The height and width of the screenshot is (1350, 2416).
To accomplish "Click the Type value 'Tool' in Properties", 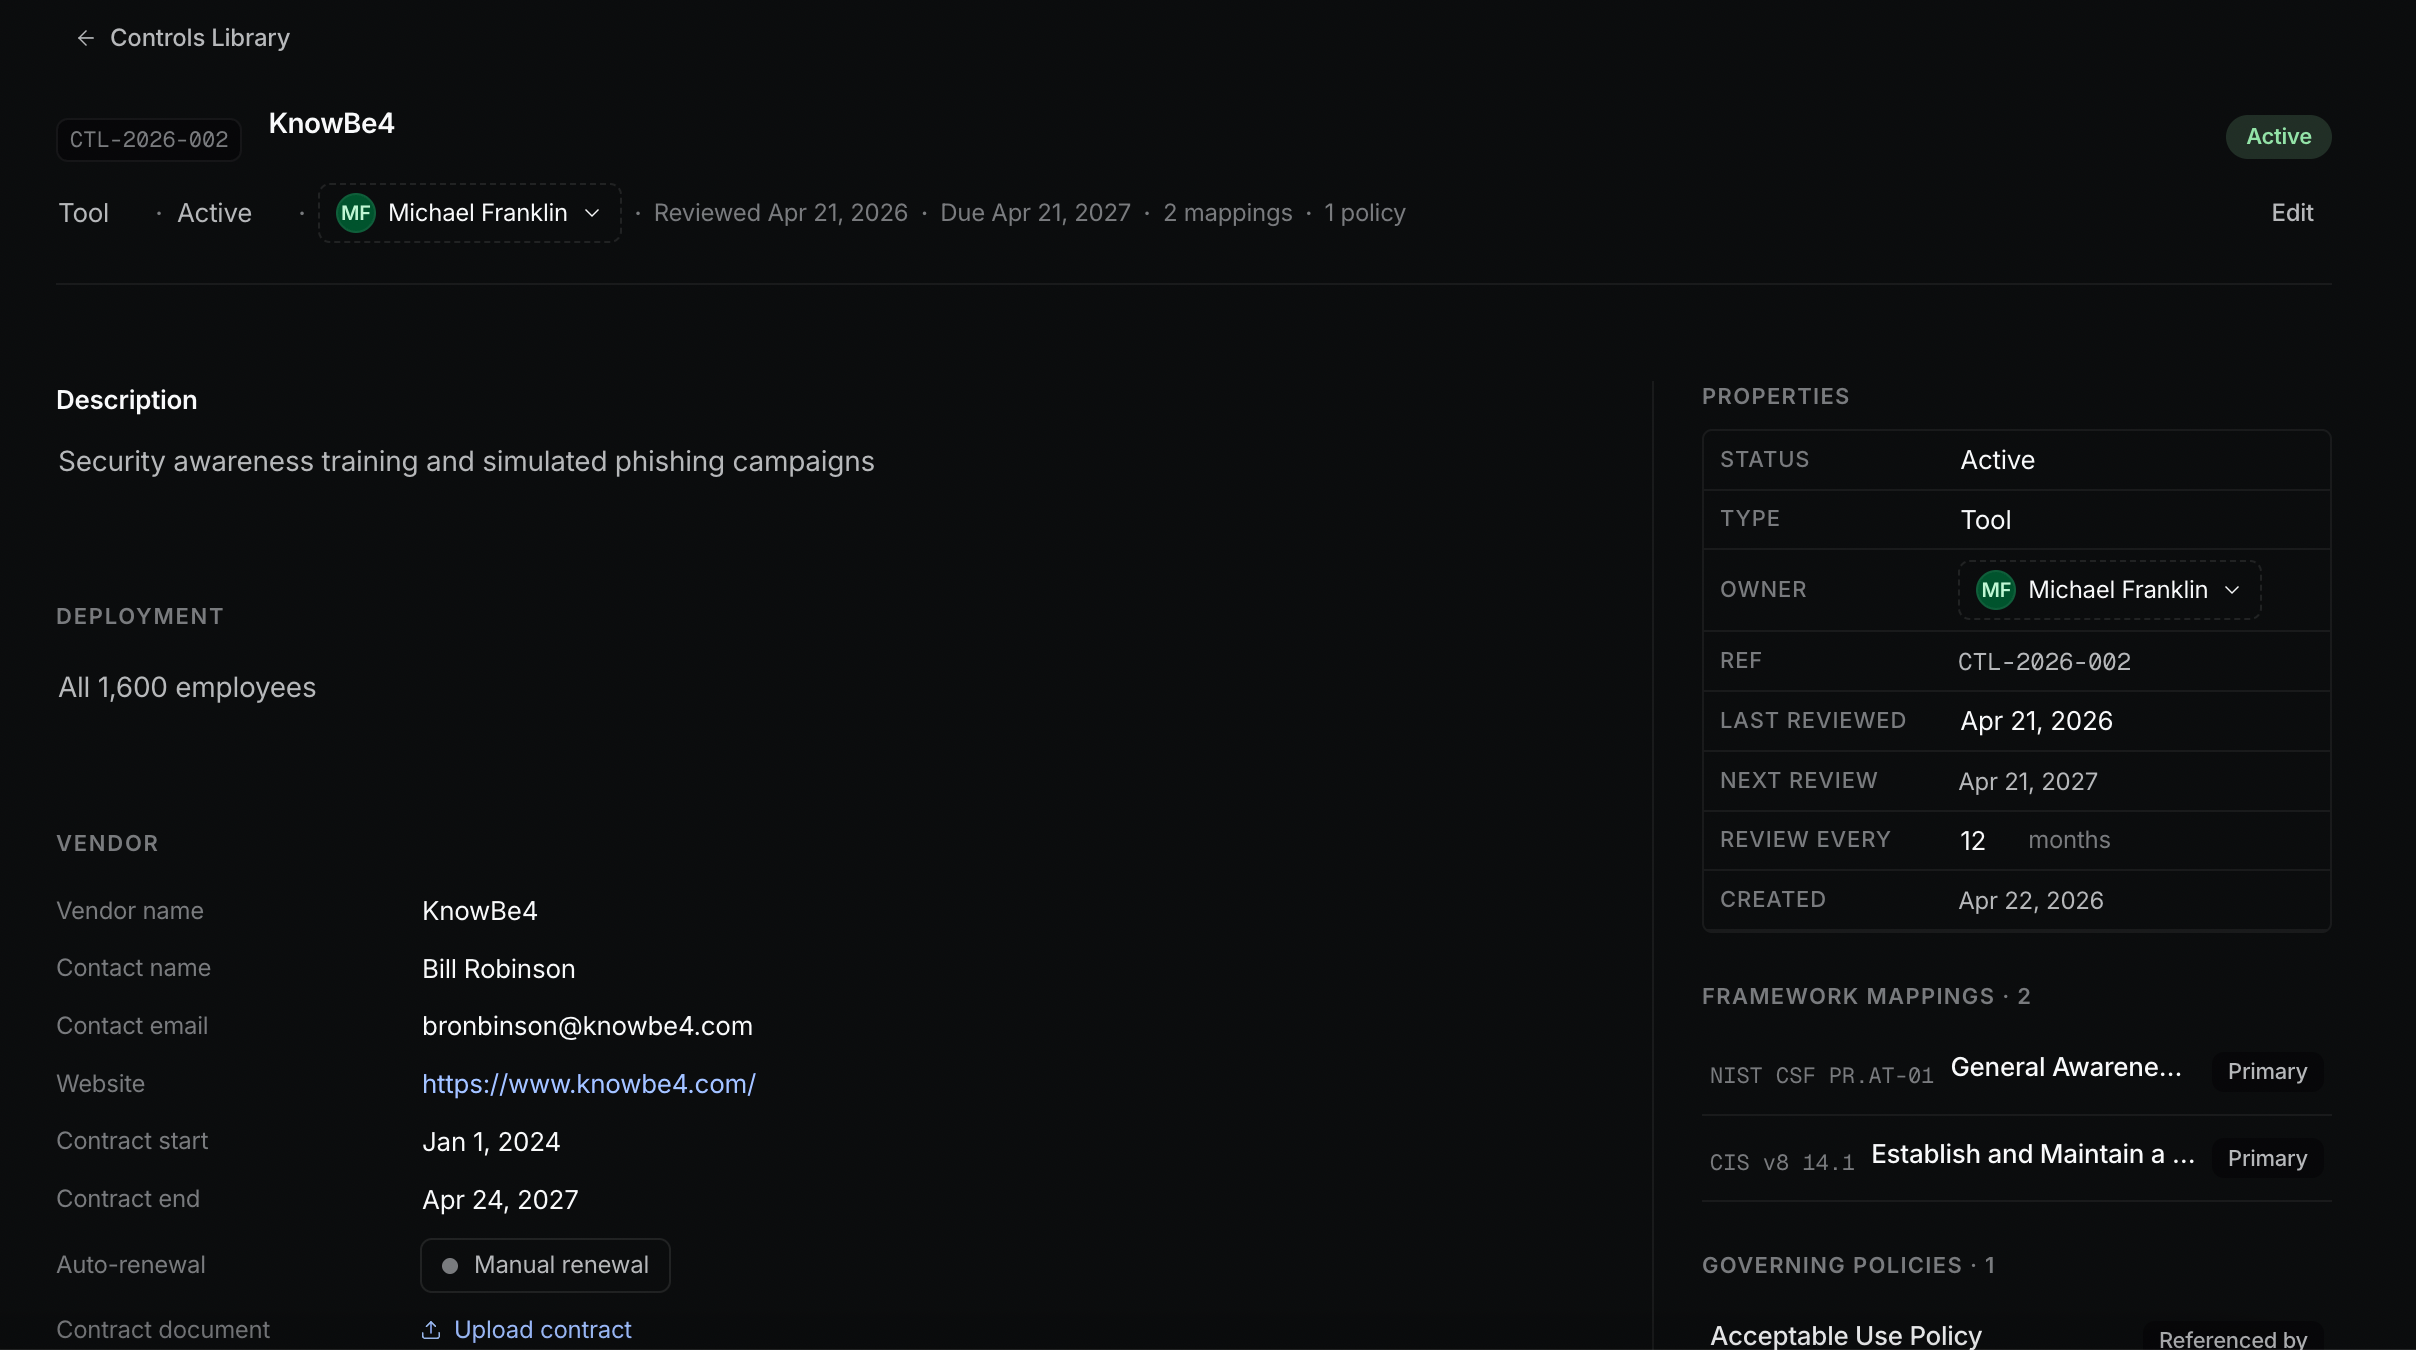I will pos(1986,520).
